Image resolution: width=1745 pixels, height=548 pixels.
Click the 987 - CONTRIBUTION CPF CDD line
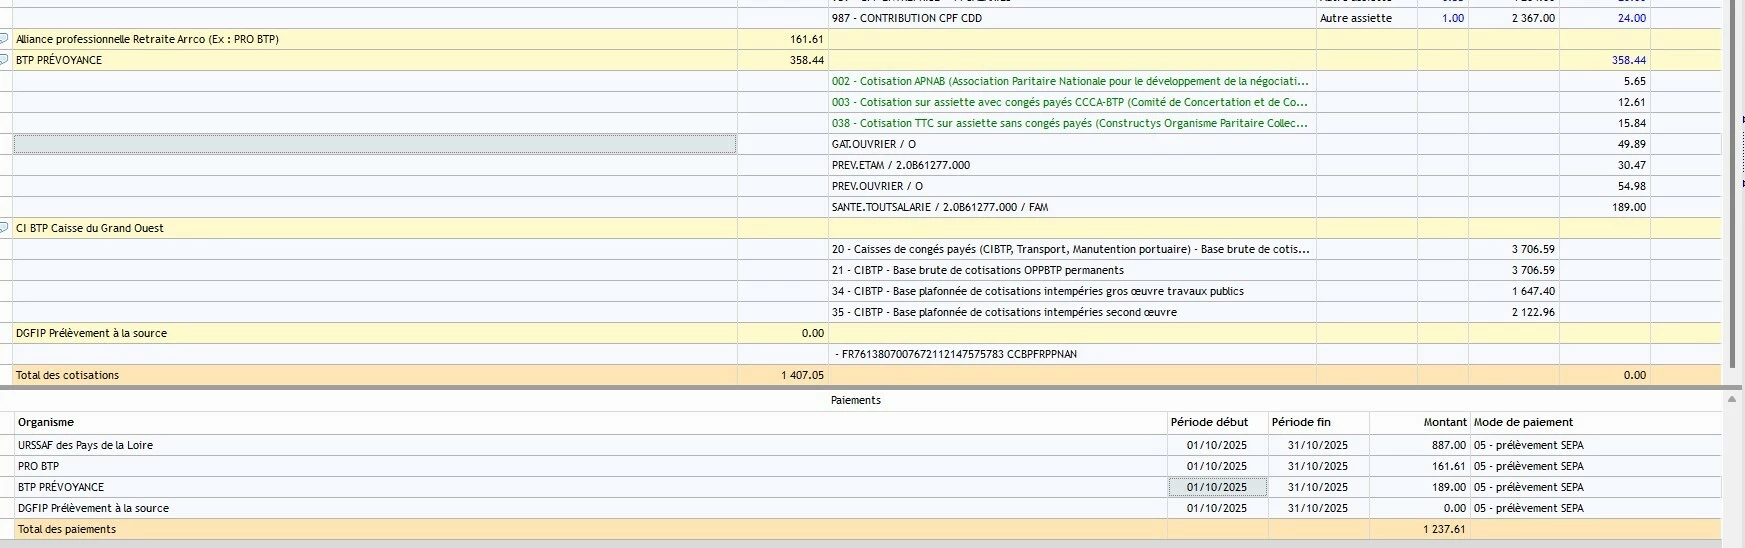point(906,18)
